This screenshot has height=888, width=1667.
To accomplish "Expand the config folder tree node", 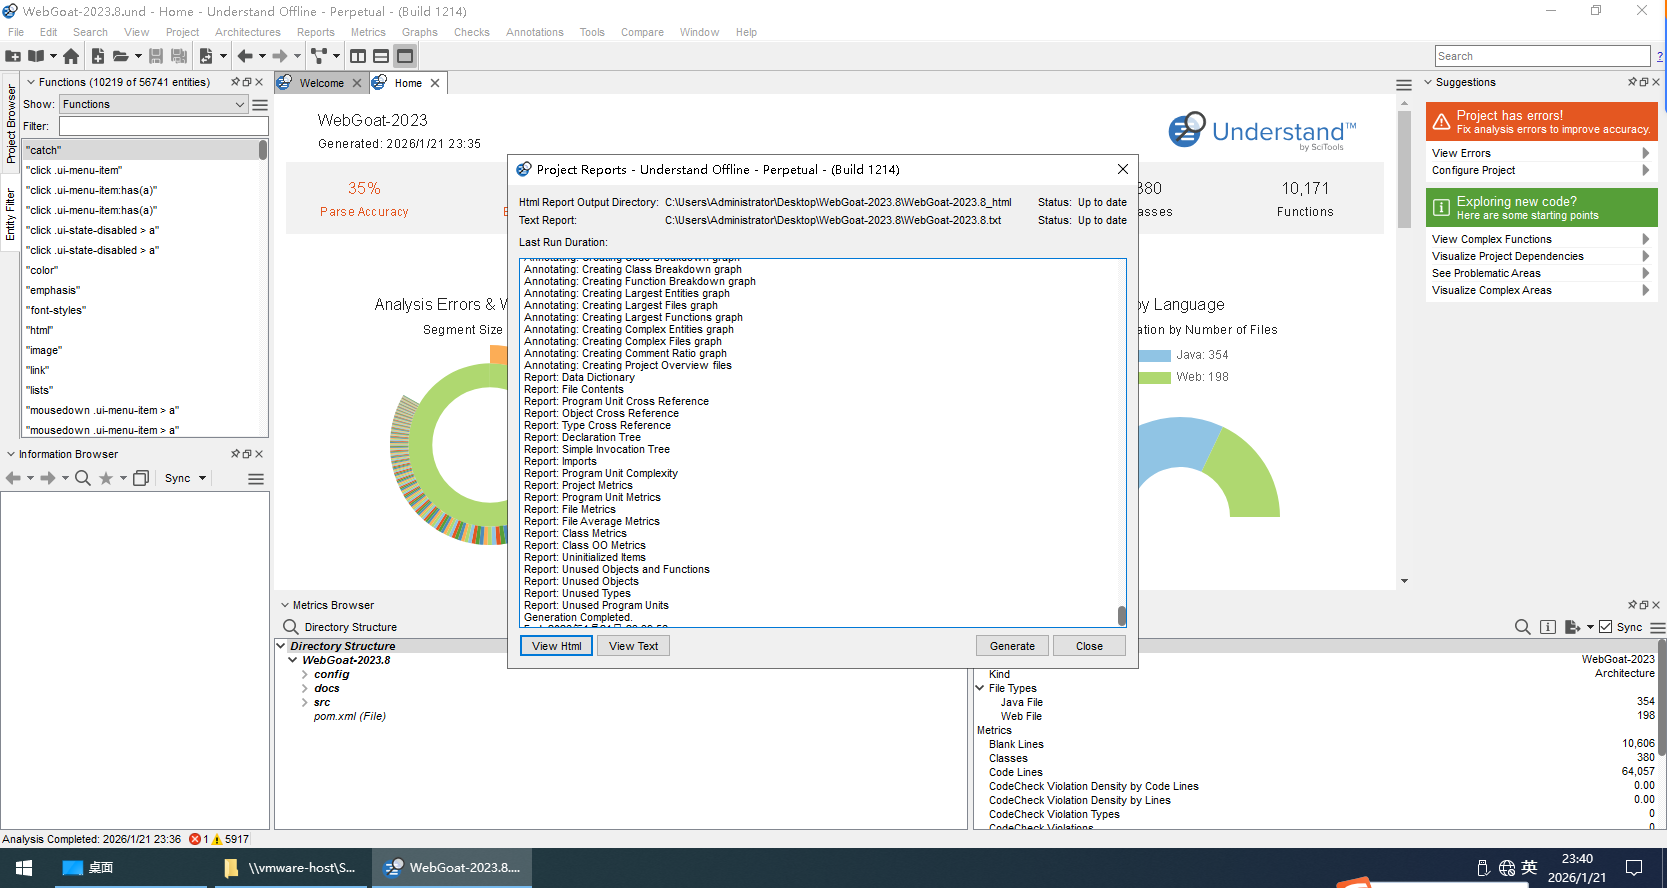I will click(x=305, y=674).
